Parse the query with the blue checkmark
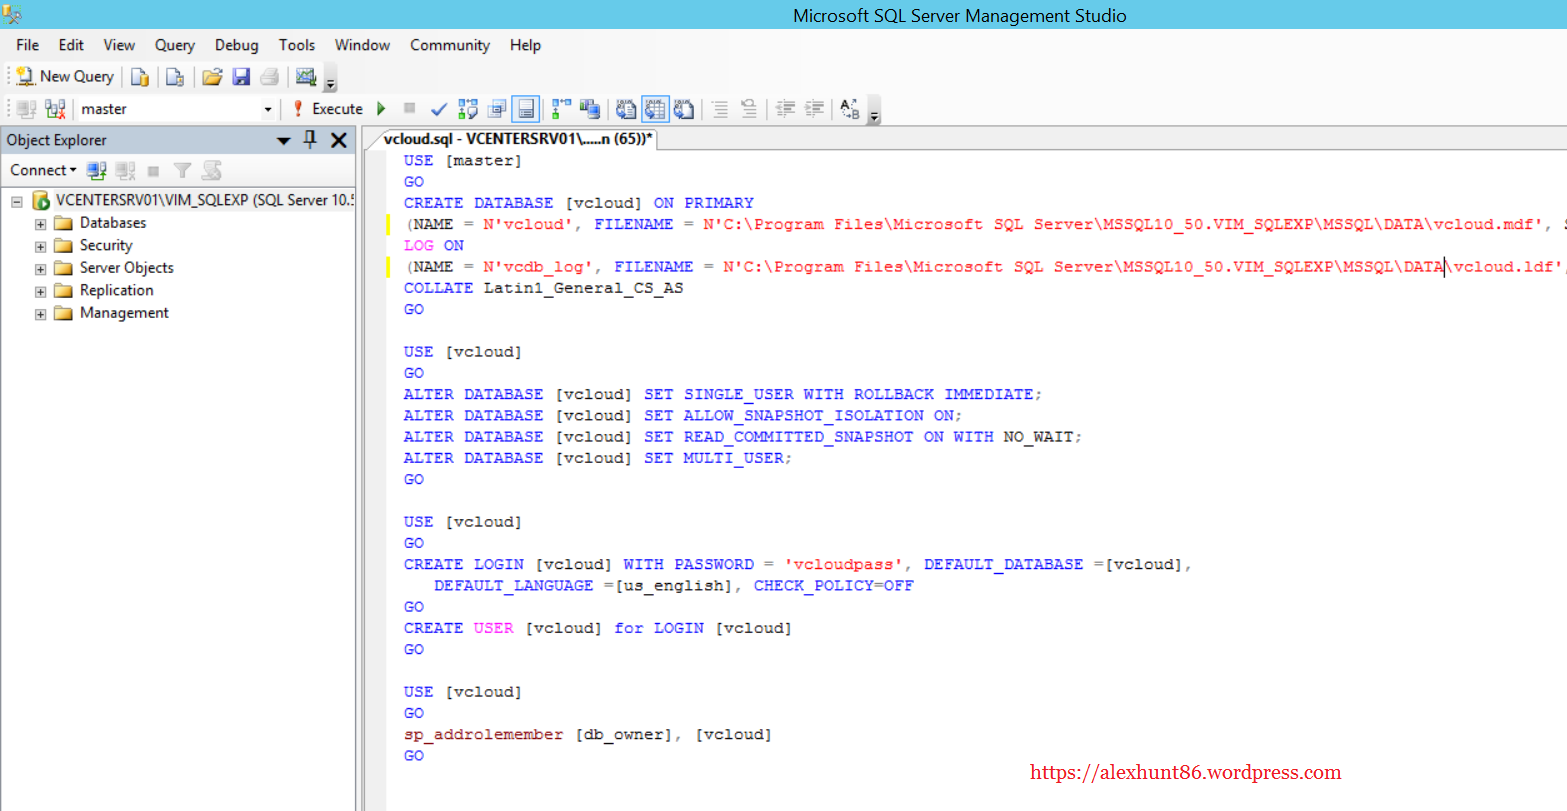 (x=438, y=109)
